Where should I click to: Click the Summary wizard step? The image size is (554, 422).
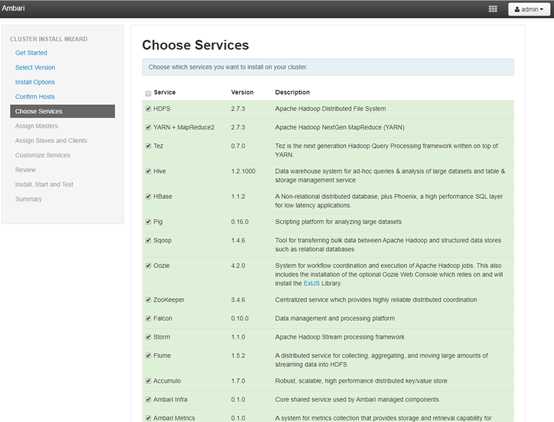[x=29, y=199]
